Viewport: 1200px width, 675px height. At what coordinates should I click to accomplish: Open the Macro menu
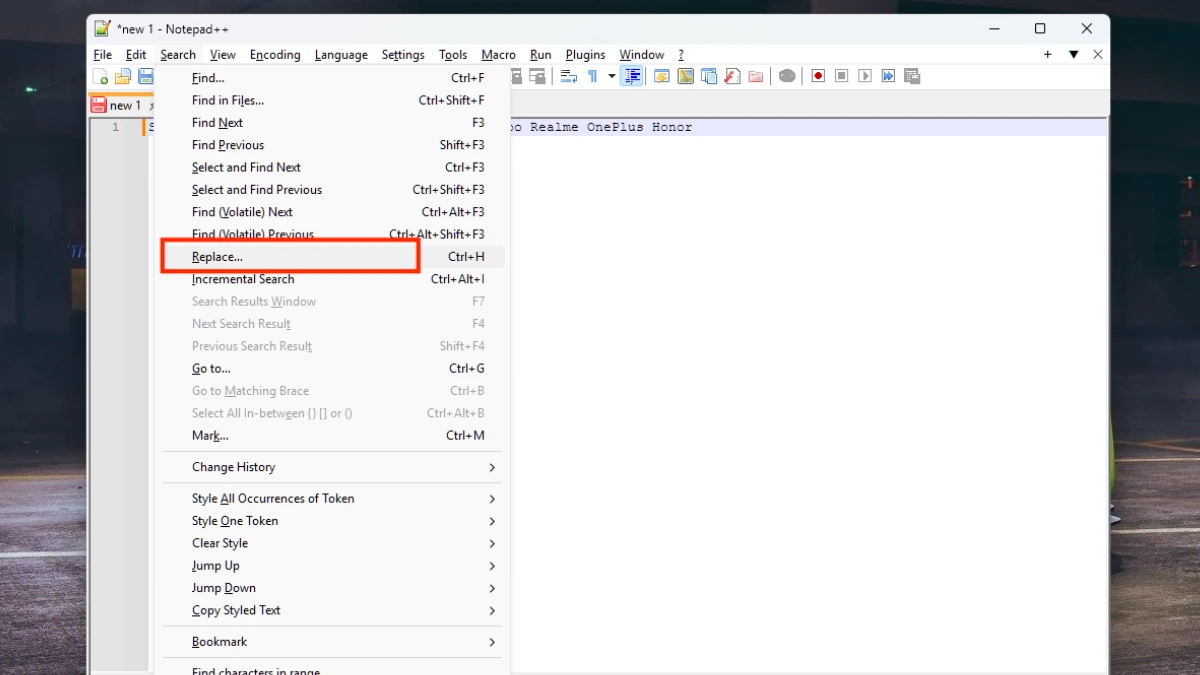tap(499, 55)
